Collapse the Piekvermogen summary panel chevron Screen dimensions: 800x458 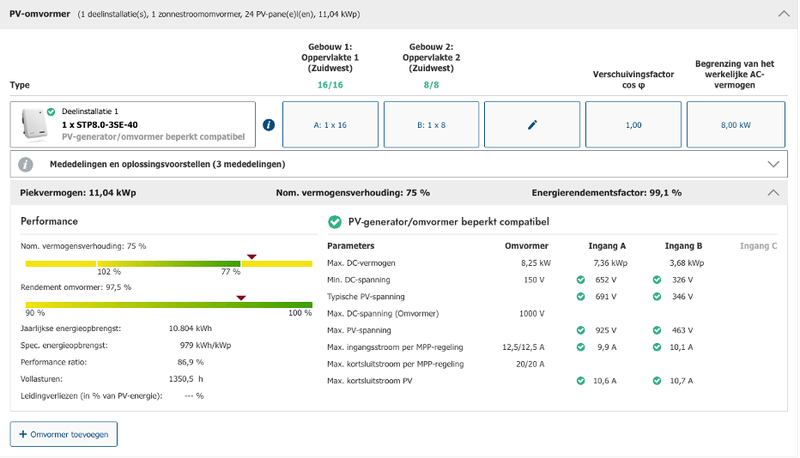pos(772,192)
